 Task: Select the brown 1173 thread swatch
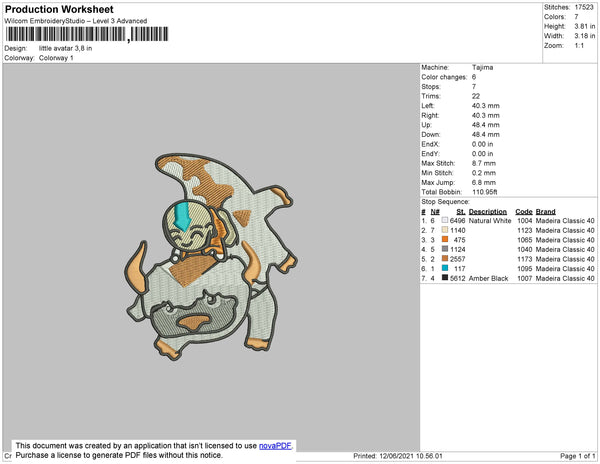[x=445, y=259]
